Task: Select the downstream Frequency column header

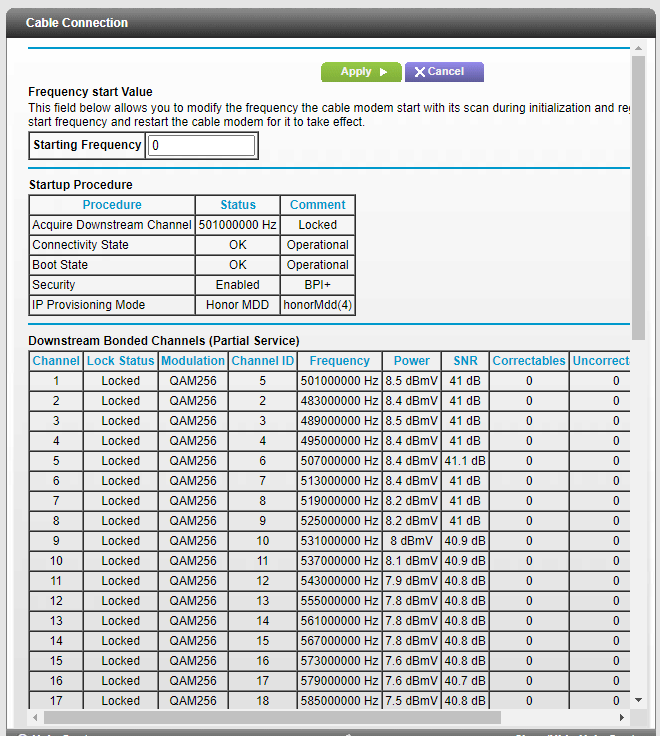Action: [x=339, y=361]
